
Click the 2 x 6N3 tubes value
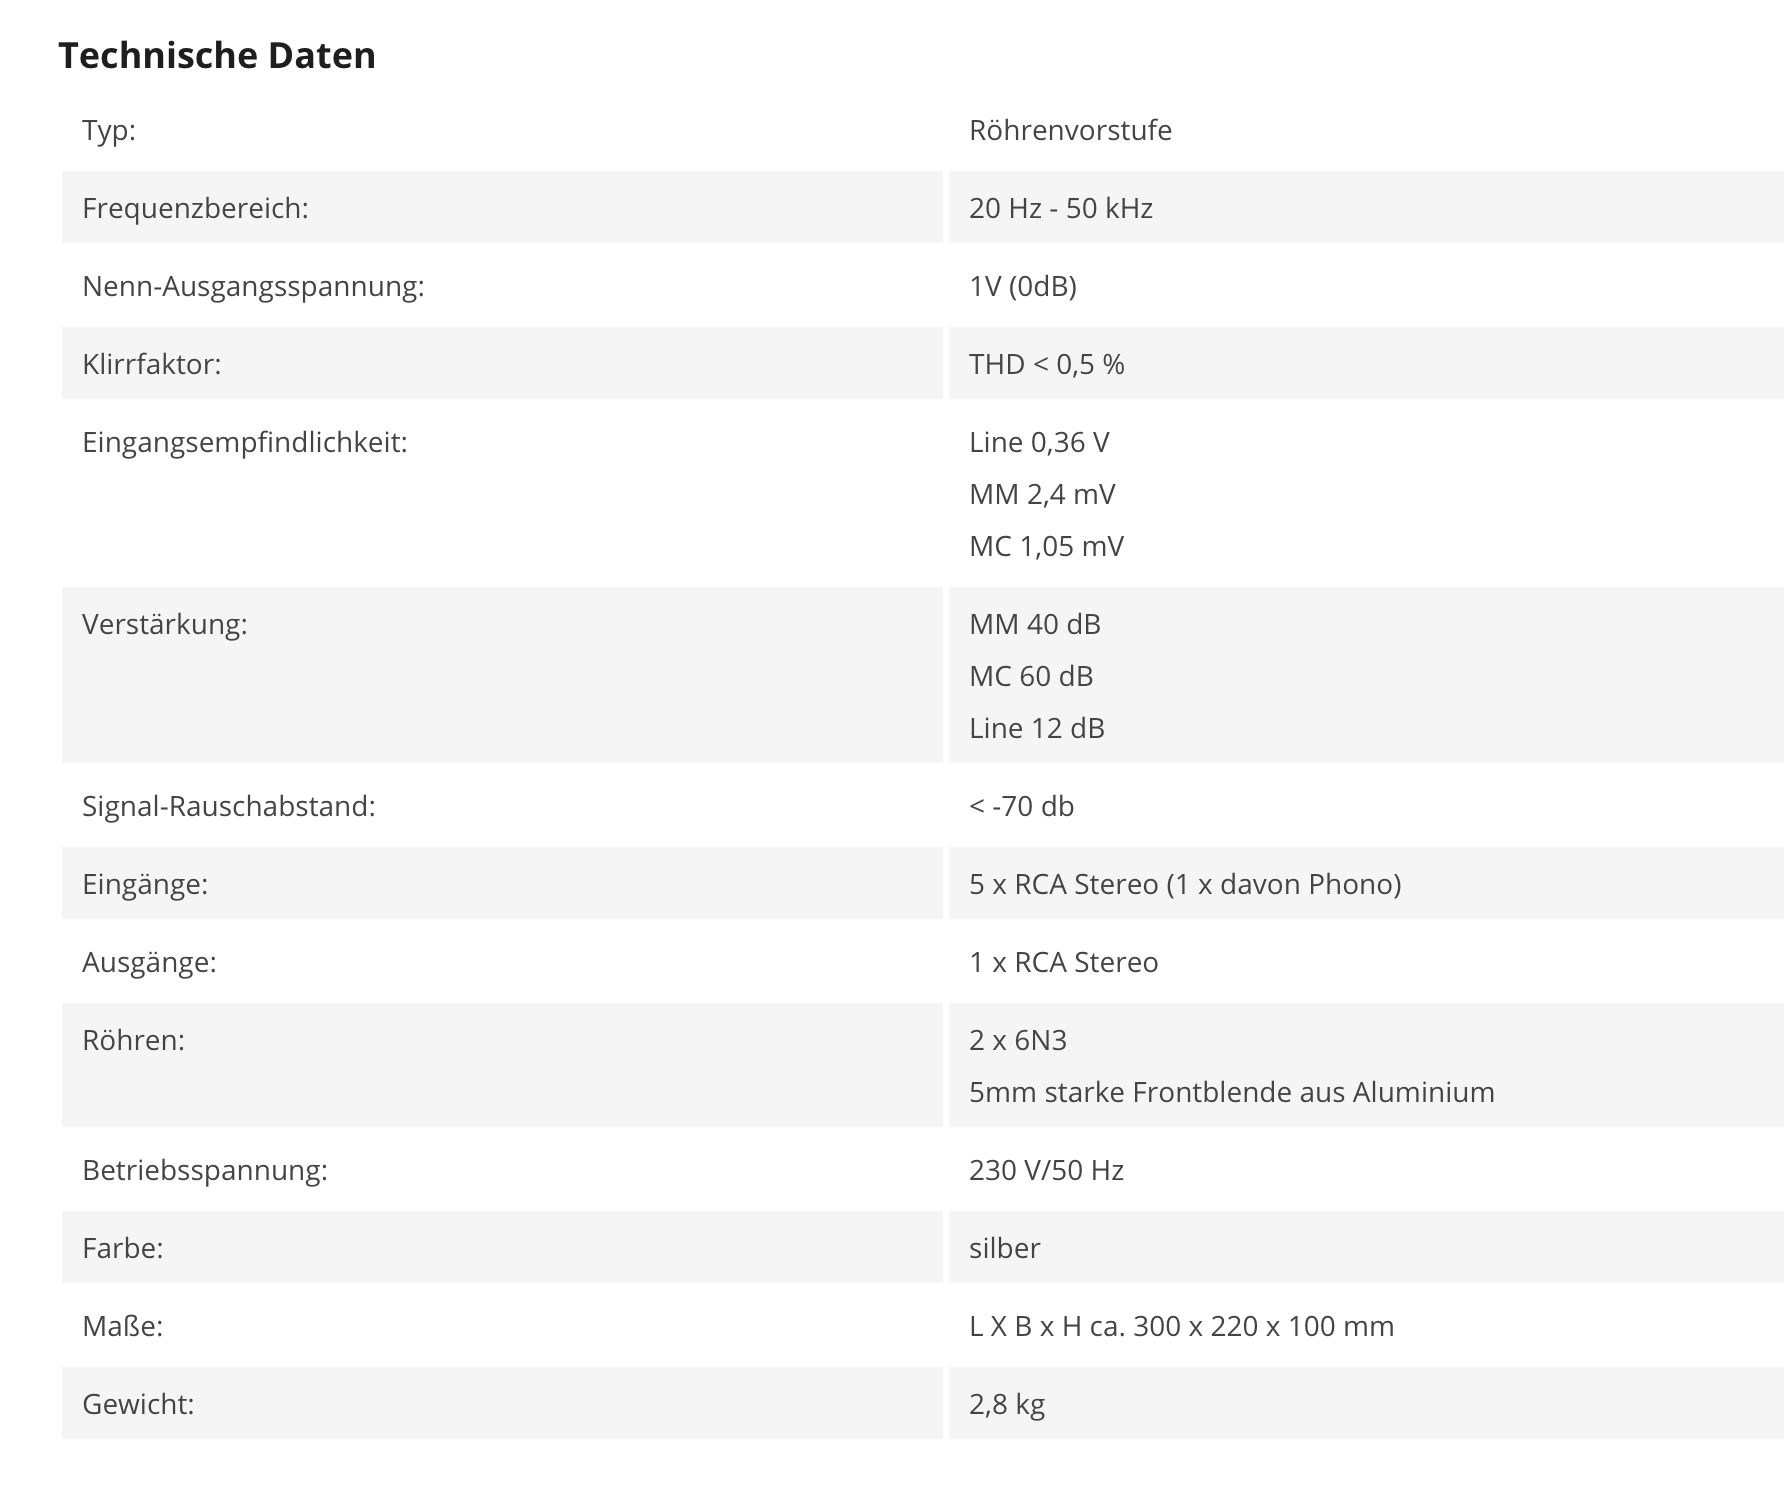1018,1040
